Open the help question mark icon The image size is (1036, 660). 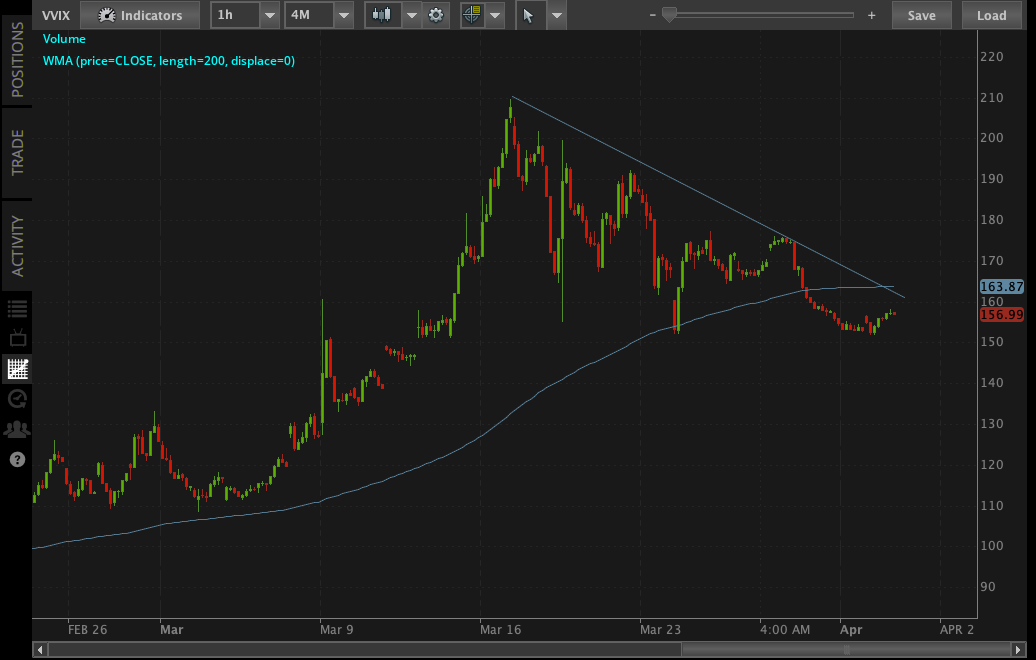pos(17,459)
